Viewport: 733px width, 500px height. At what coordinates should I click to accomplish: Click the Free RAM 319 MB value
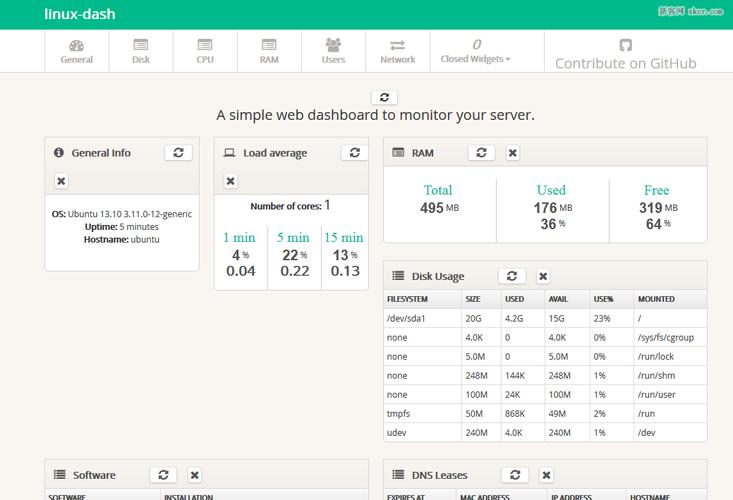(x=658, y=207)
